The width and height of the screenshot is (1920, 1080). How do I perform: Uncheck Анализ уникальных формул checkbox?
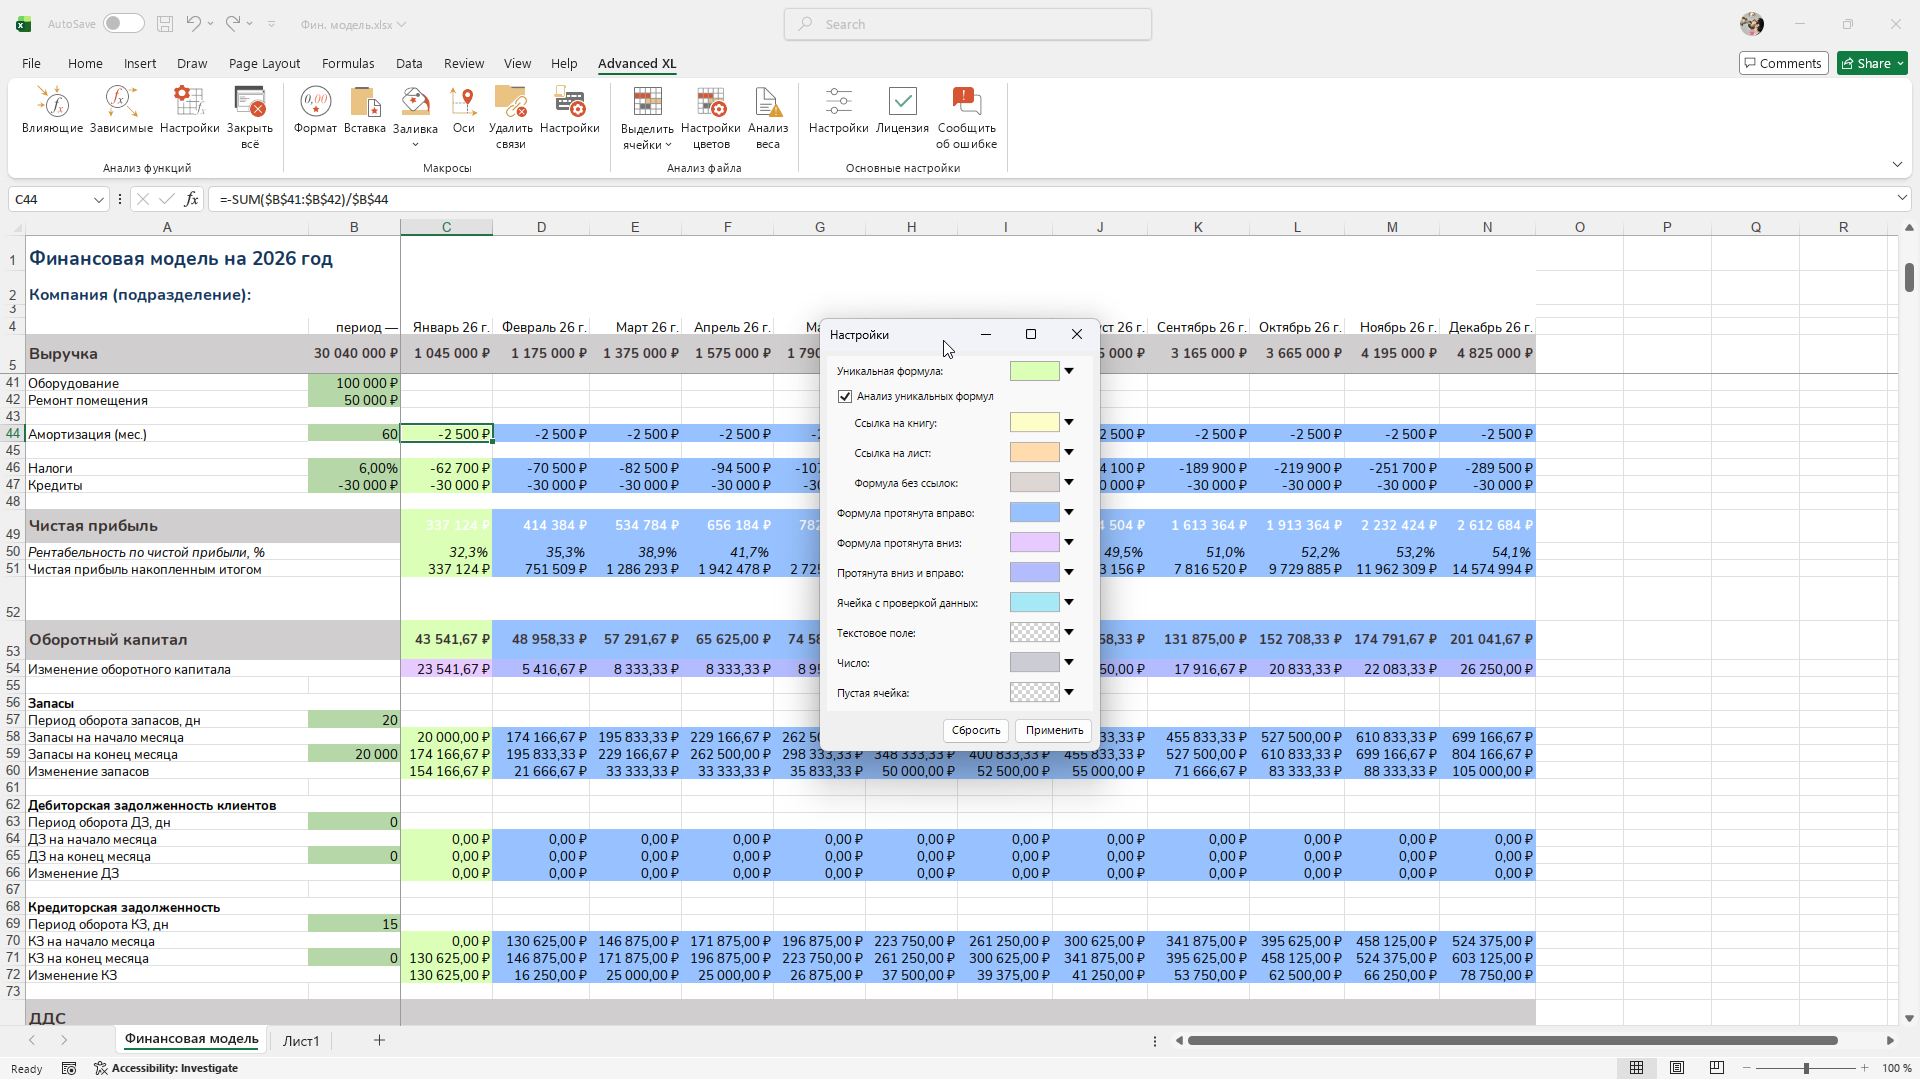(x=845, y=397)
